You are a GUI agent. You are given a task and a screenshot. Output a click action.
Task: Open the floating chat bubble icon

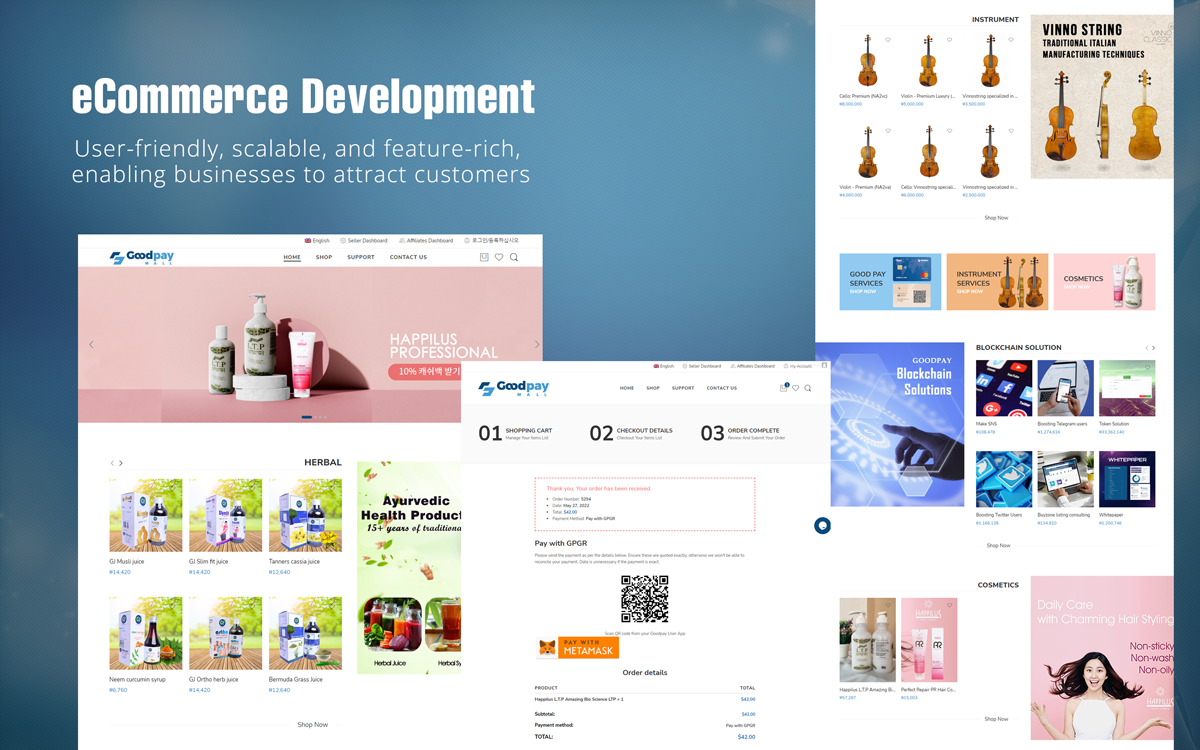[822, 526]
